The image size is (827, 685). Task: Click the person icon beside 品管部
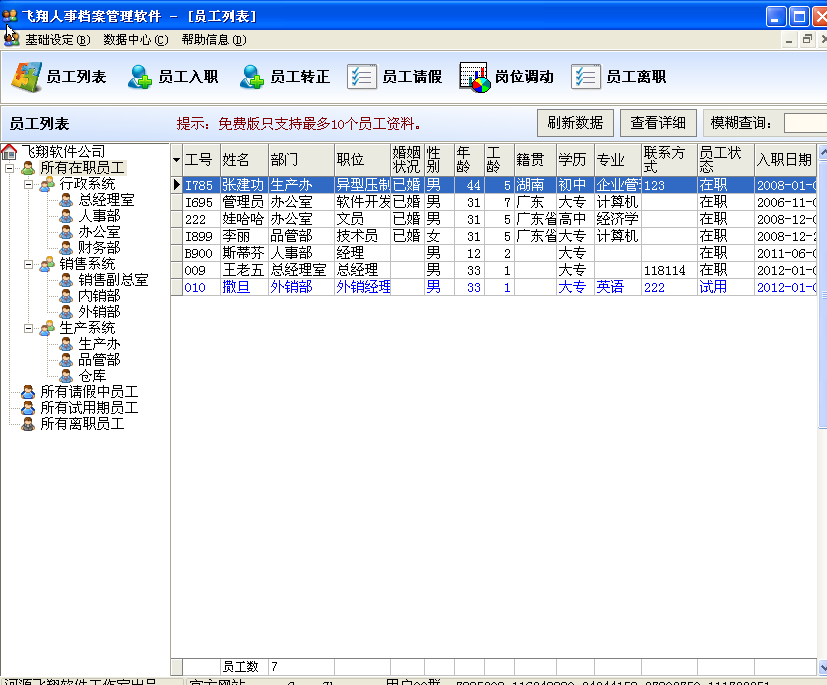66,360
